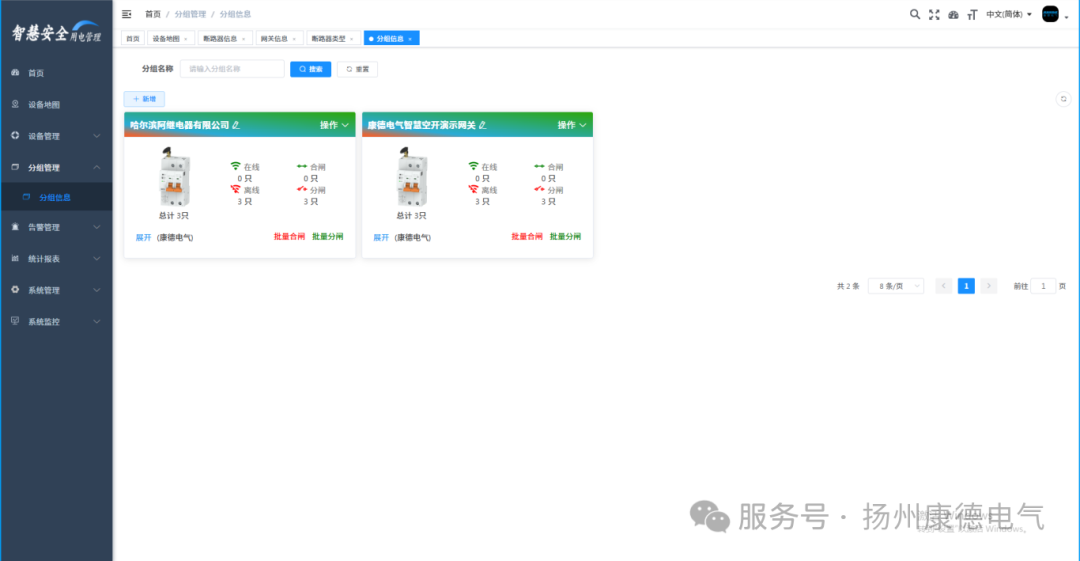Go to the previous page arrow
This screenshot has width=1080, height=561.
pos(944,286)
